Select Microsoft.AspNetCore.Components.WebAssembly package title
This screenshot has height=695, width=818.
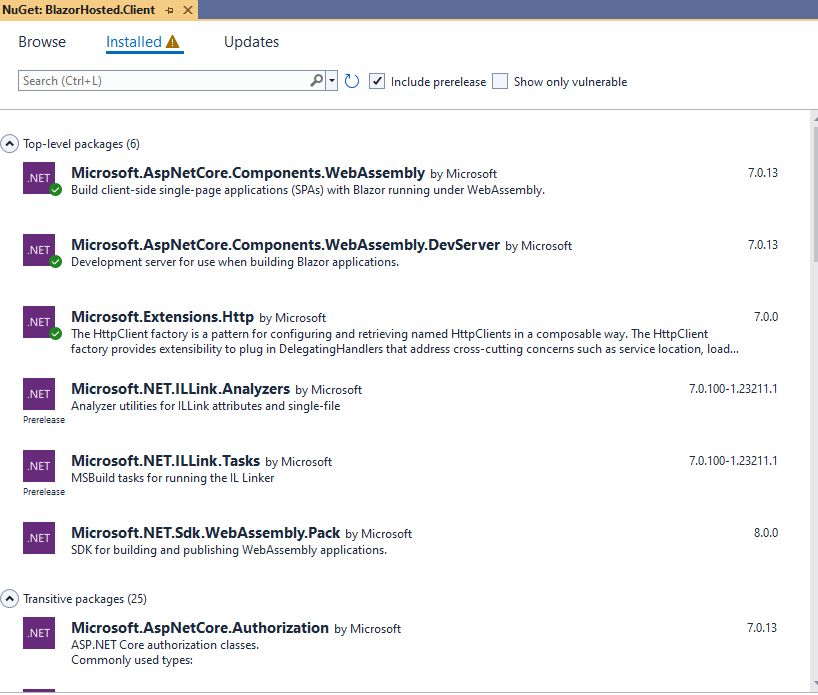pyautogui.click(x=248, y=173)
